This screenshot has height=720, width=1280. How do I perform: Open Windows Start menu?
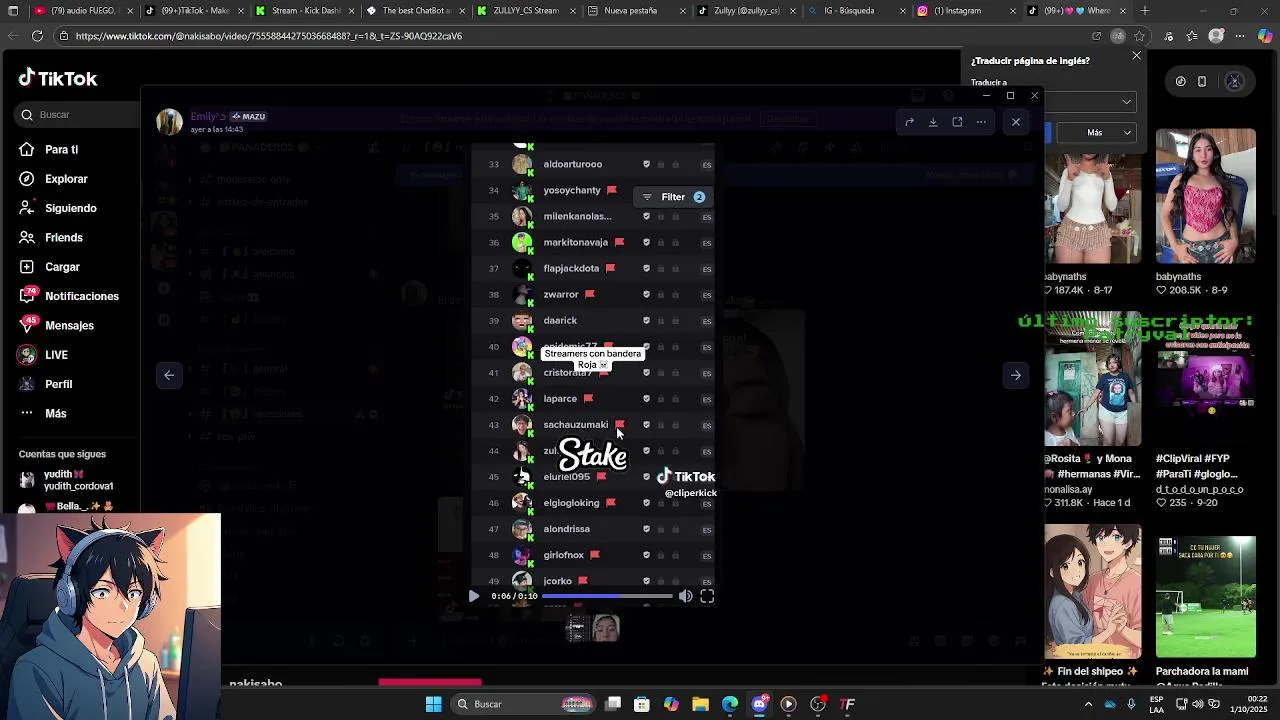coord(433,704)
